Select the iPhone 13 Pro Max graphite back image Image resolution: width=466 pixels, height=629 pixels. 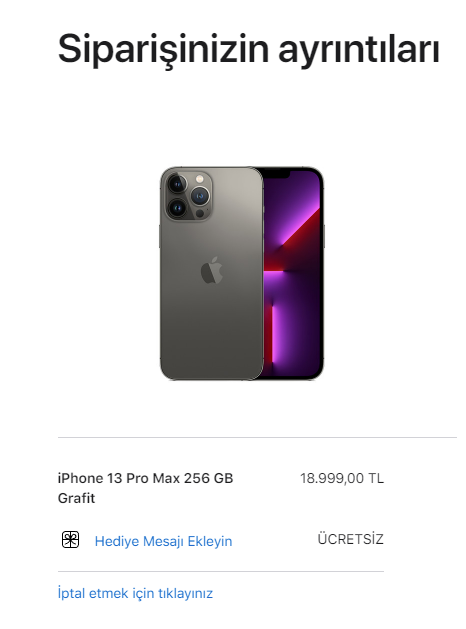[x=212, y=274]
